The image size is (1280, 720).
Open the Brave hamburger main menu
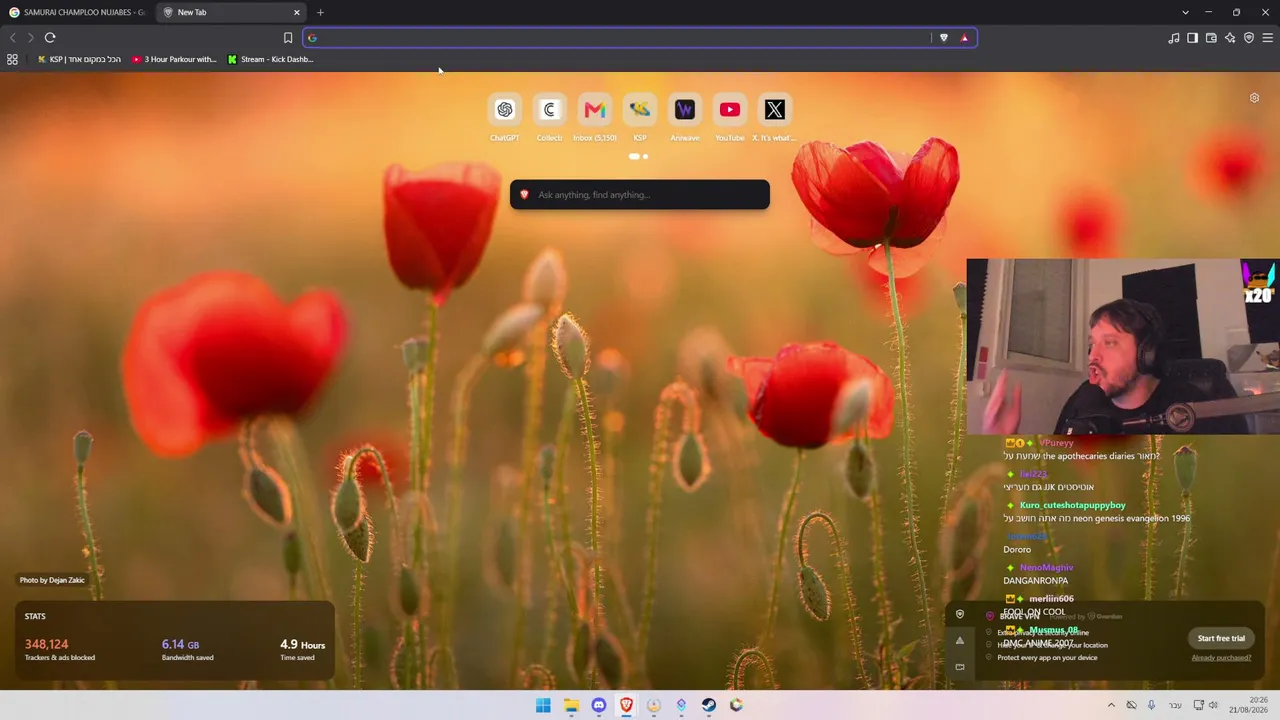[1267, 38]
